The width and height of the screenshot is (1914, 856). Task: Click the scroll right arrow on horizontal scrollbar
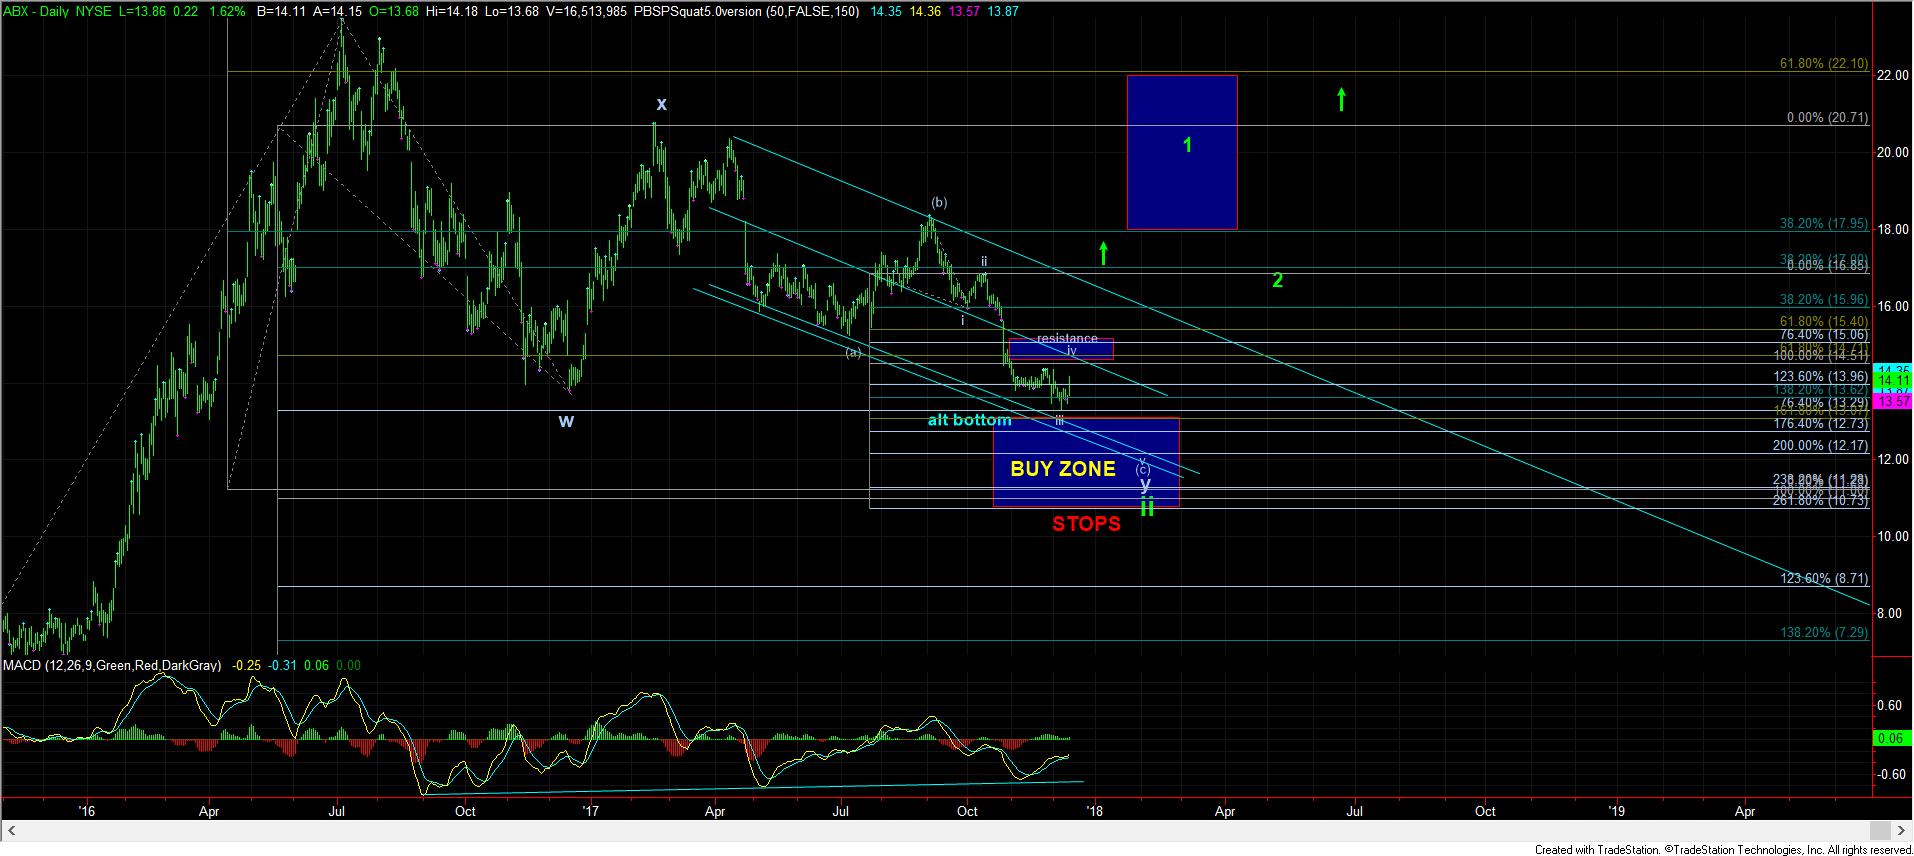point(1901,830)
